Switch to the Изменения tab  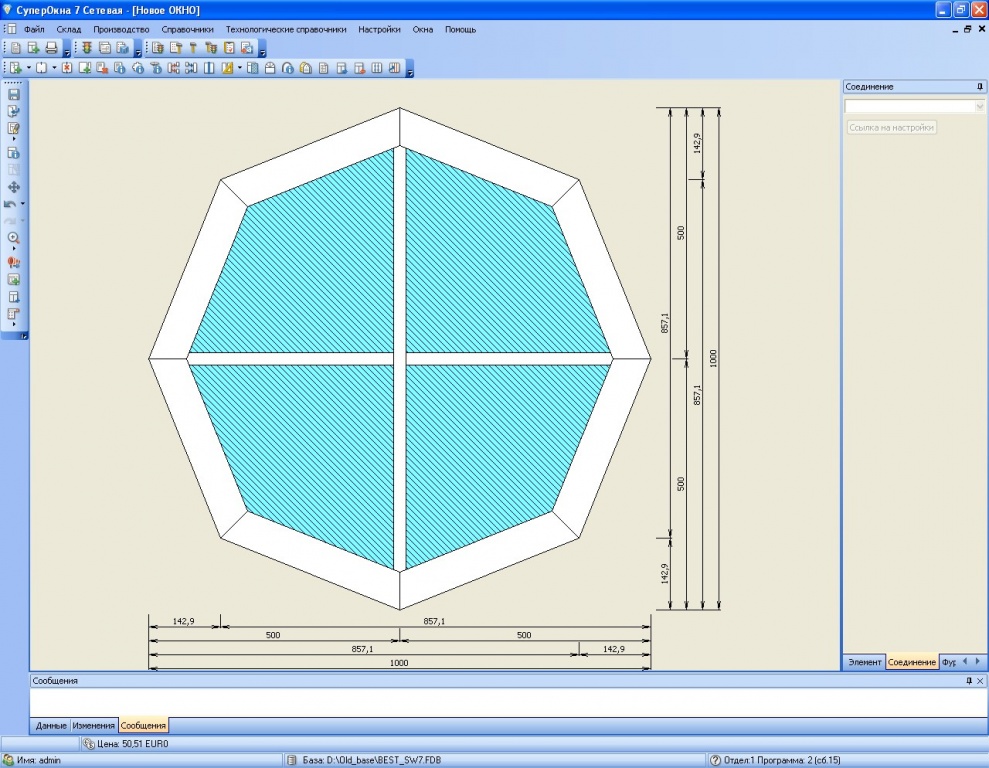click(x=93, y=725)
